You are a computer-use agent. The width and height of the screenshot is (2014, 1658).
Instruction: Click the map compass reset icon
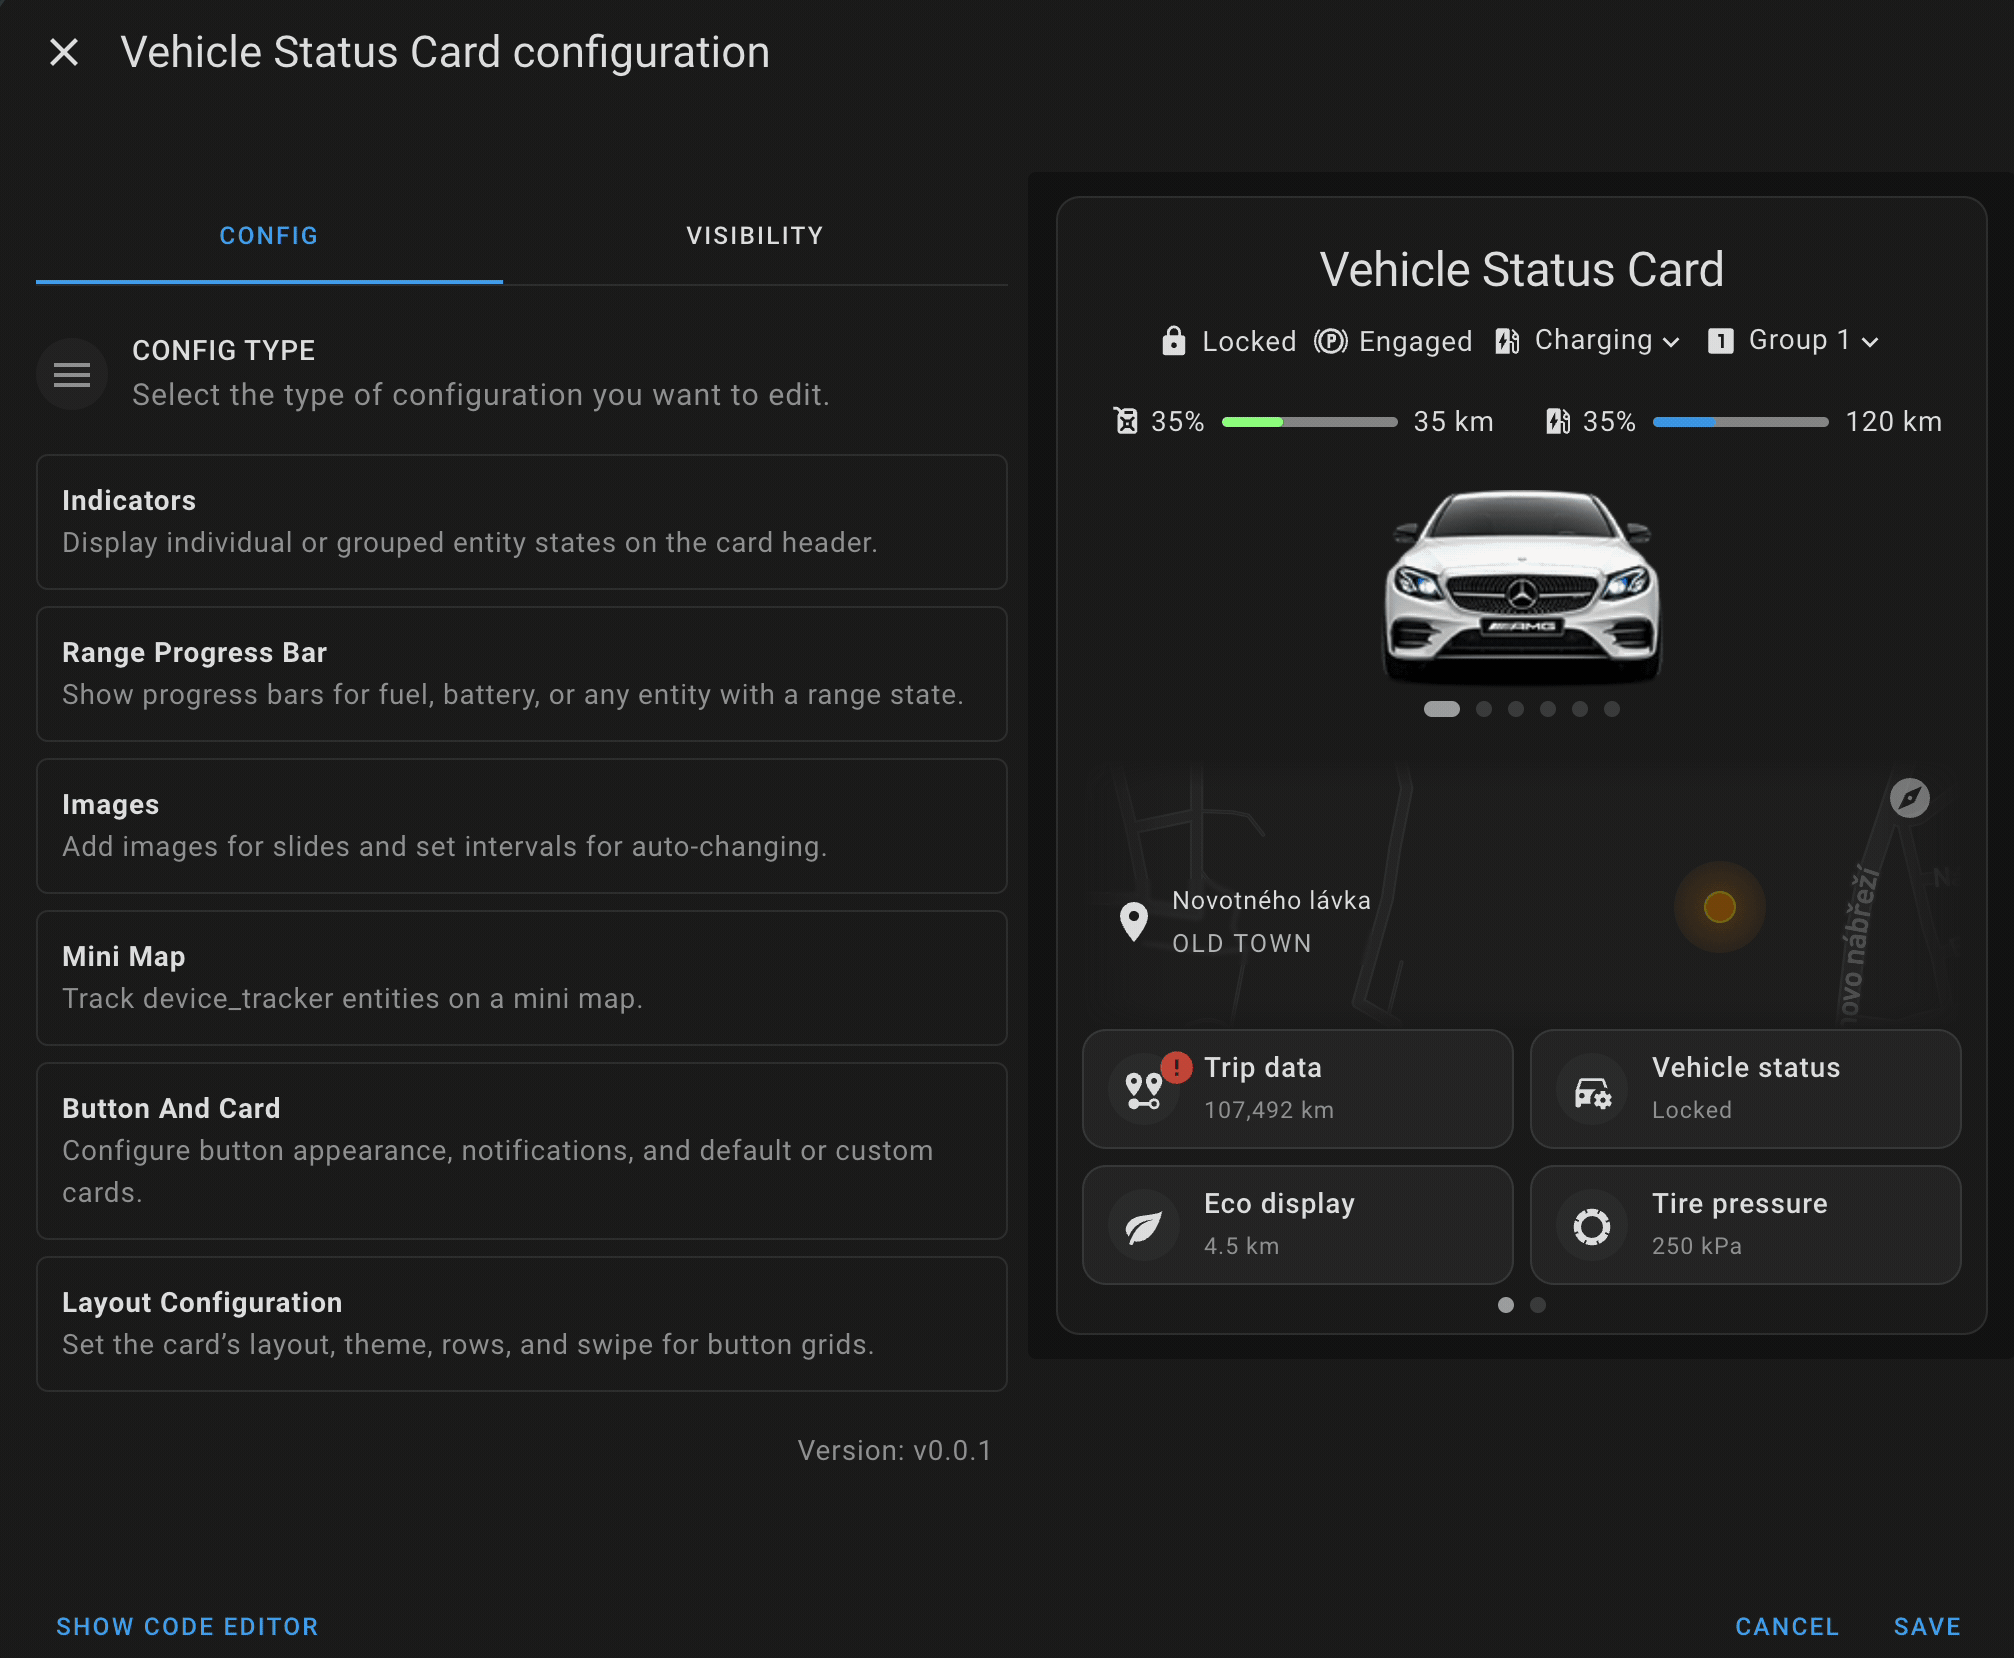pyautogui.click(x=1909, y=798)
